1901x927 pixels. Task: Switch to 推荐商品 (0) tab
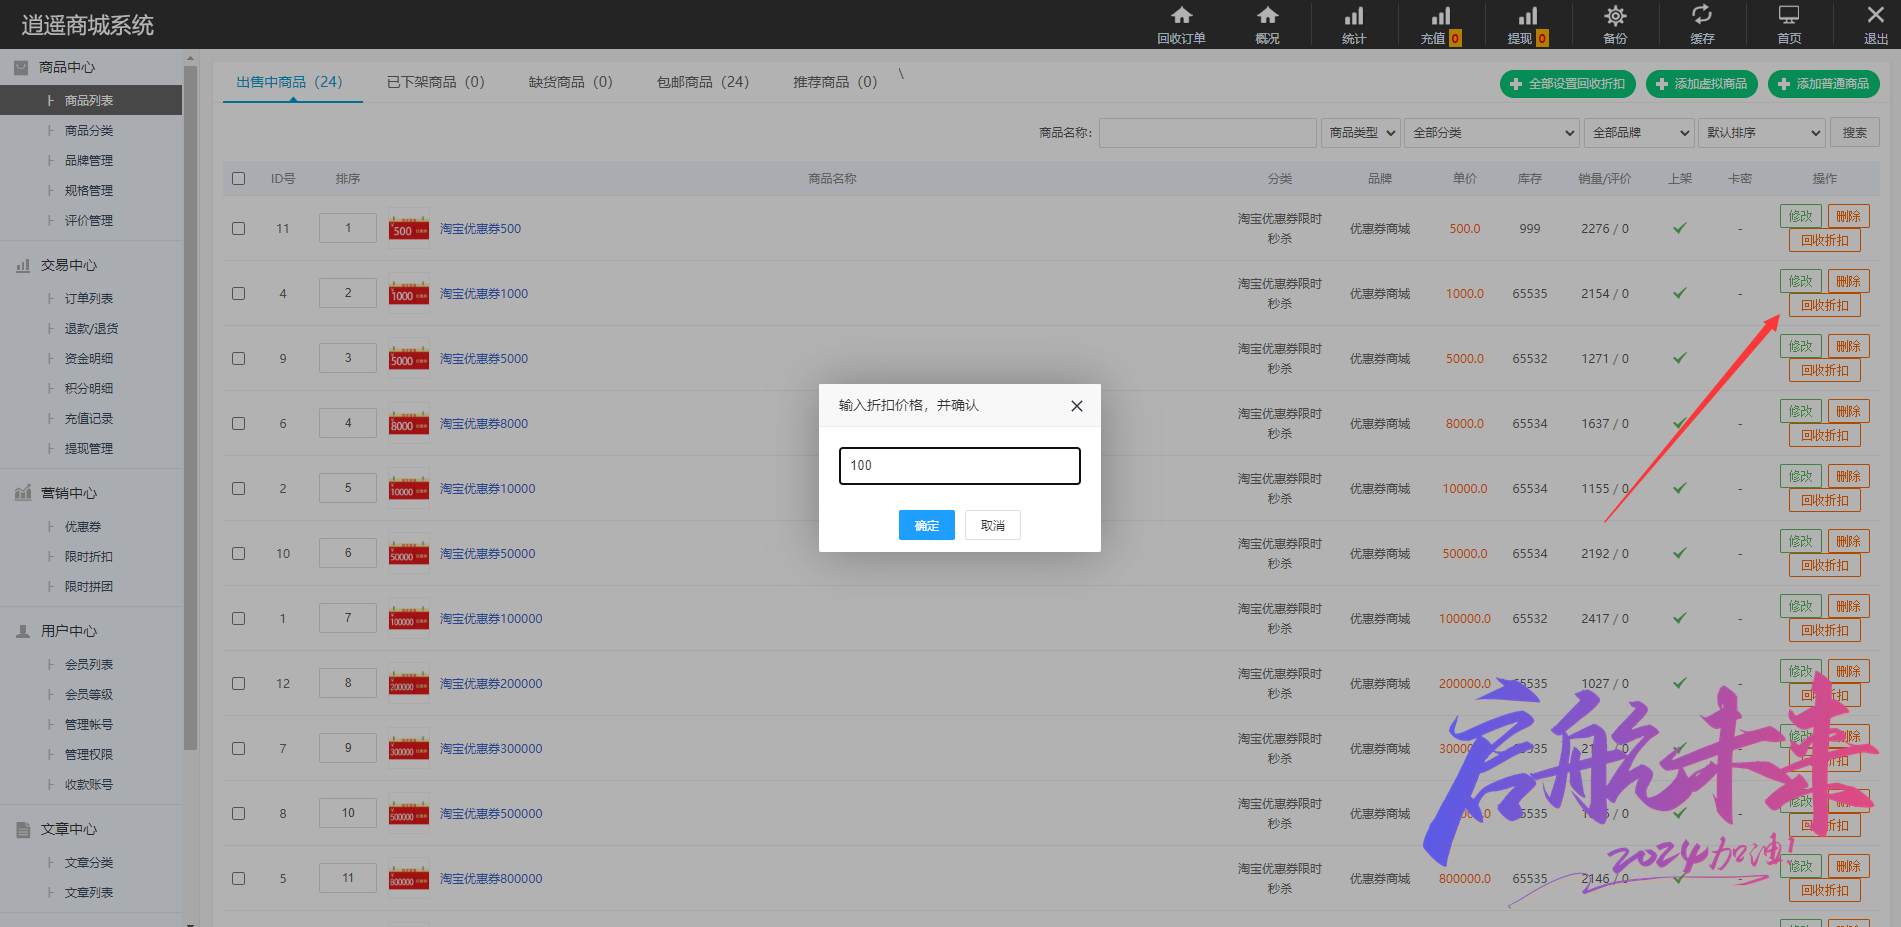pyautogui.click(x=834, y=82)
